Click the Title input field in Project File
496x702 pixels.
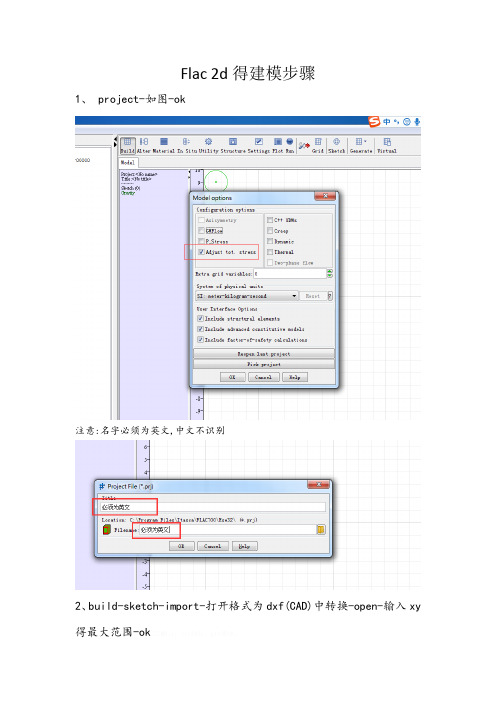(x=213, y=507)
